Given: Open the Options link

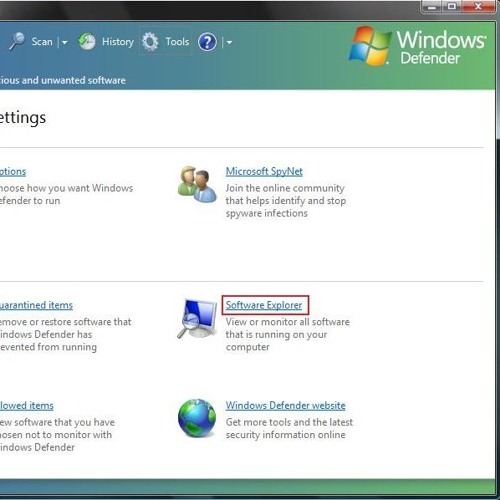Looking at the screenshot, I should (13, 172).
